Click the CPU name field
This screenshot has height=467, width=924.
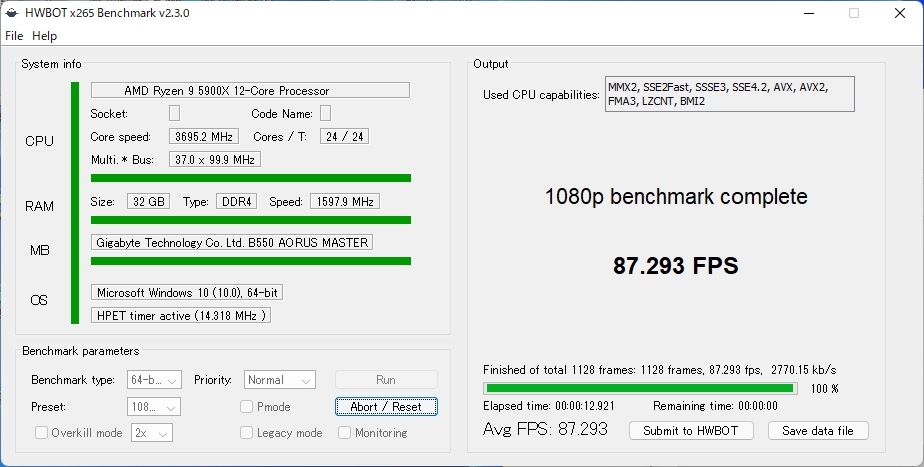tap(250, 90)
